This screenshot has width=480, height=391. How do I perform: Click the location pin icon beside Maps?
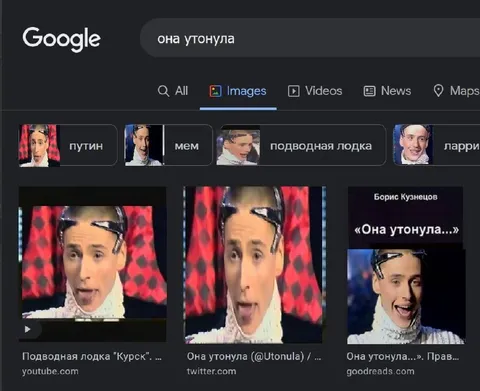click(438, 91)
